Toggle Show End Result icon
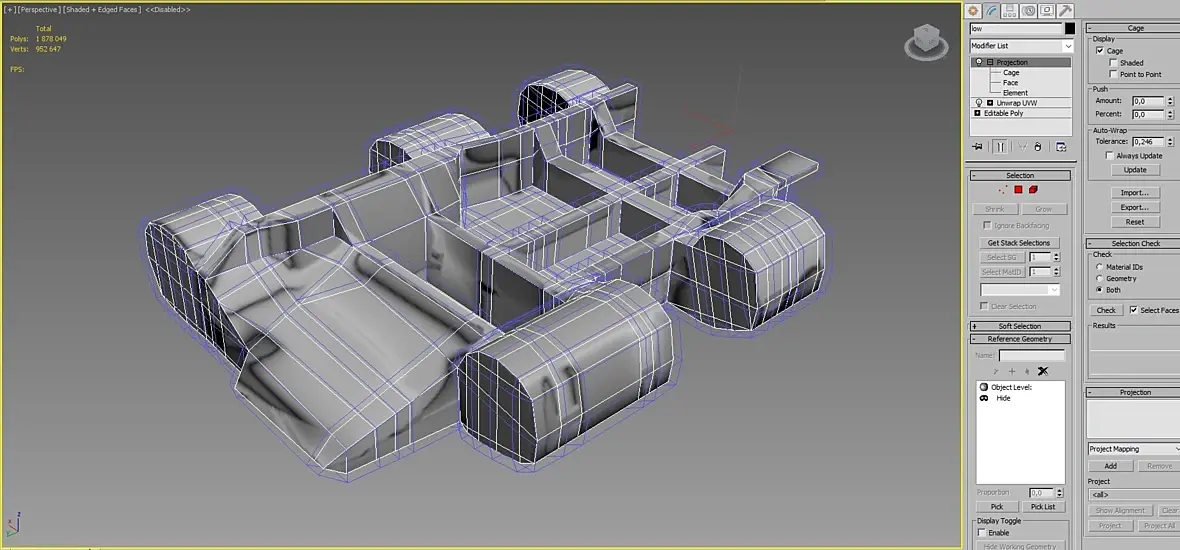The image size is (1180, 550). tap(1000, 147)
